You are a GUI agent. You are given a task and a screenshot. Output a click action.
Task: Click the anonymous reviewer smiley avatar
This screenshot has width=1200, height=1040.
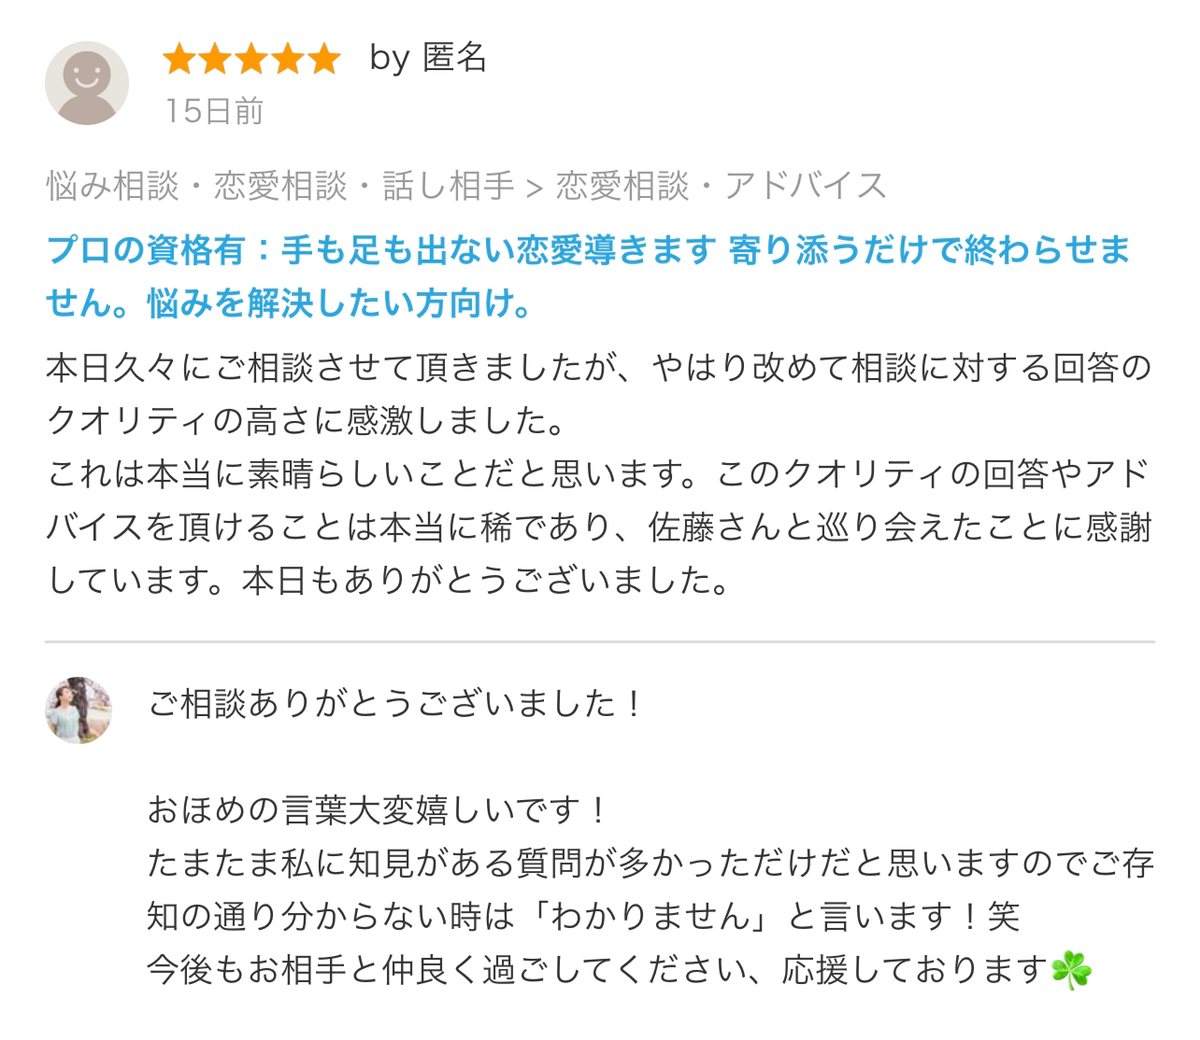click(87, 83)
